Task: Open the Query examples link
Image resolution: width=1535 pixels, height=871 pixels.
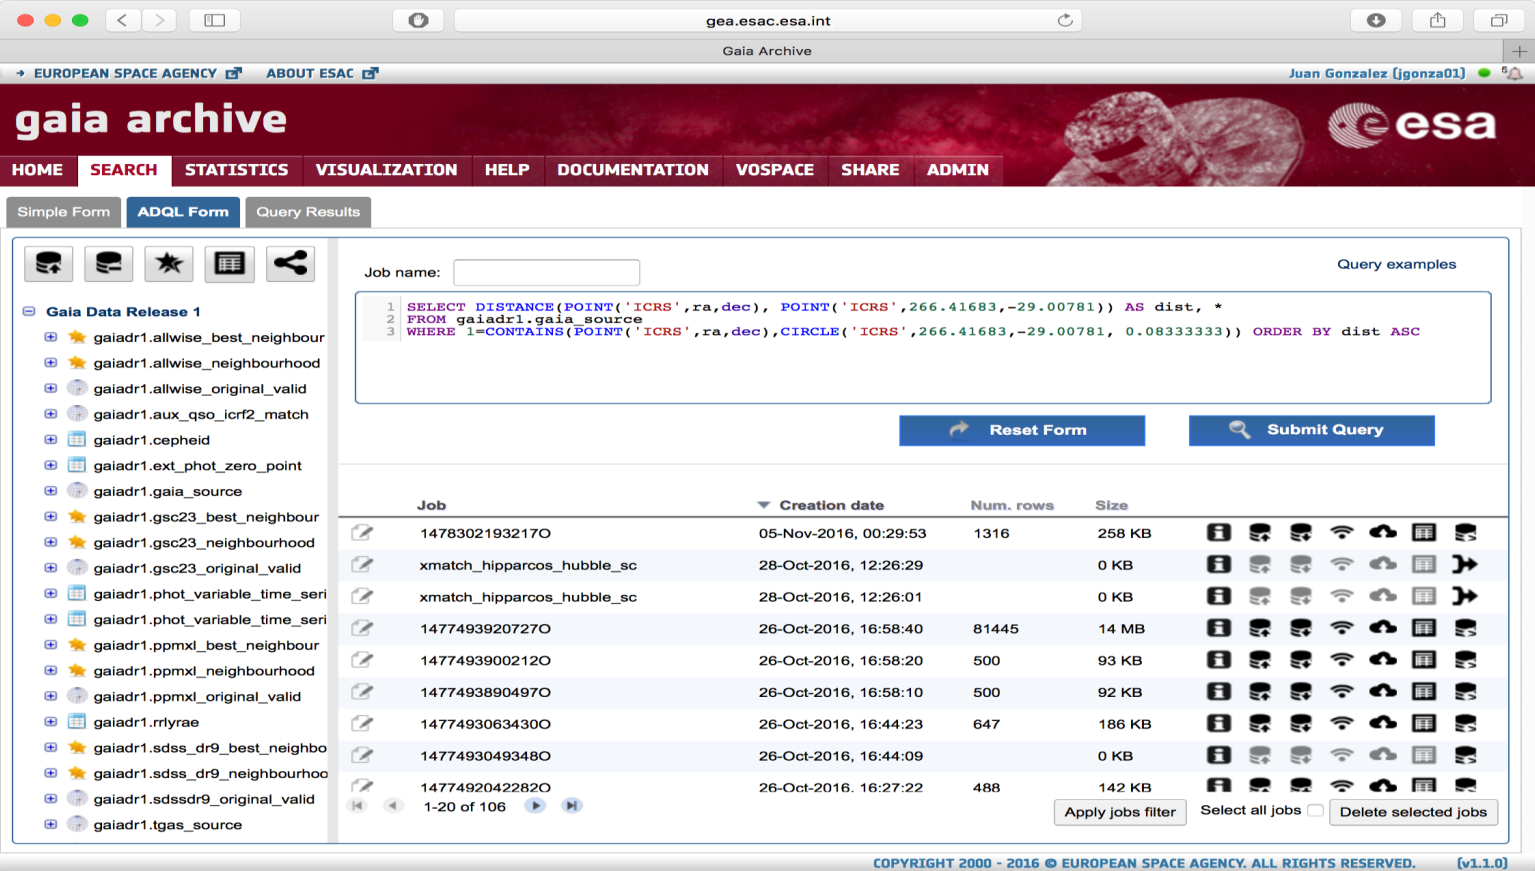Action: [1396, 264]
